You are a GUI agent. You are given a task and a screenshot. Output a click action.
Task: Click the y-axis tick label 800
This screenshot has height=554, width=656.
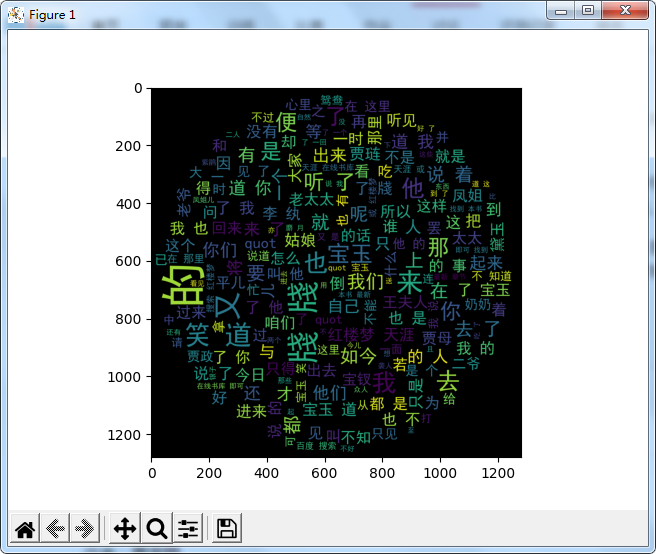128,319
